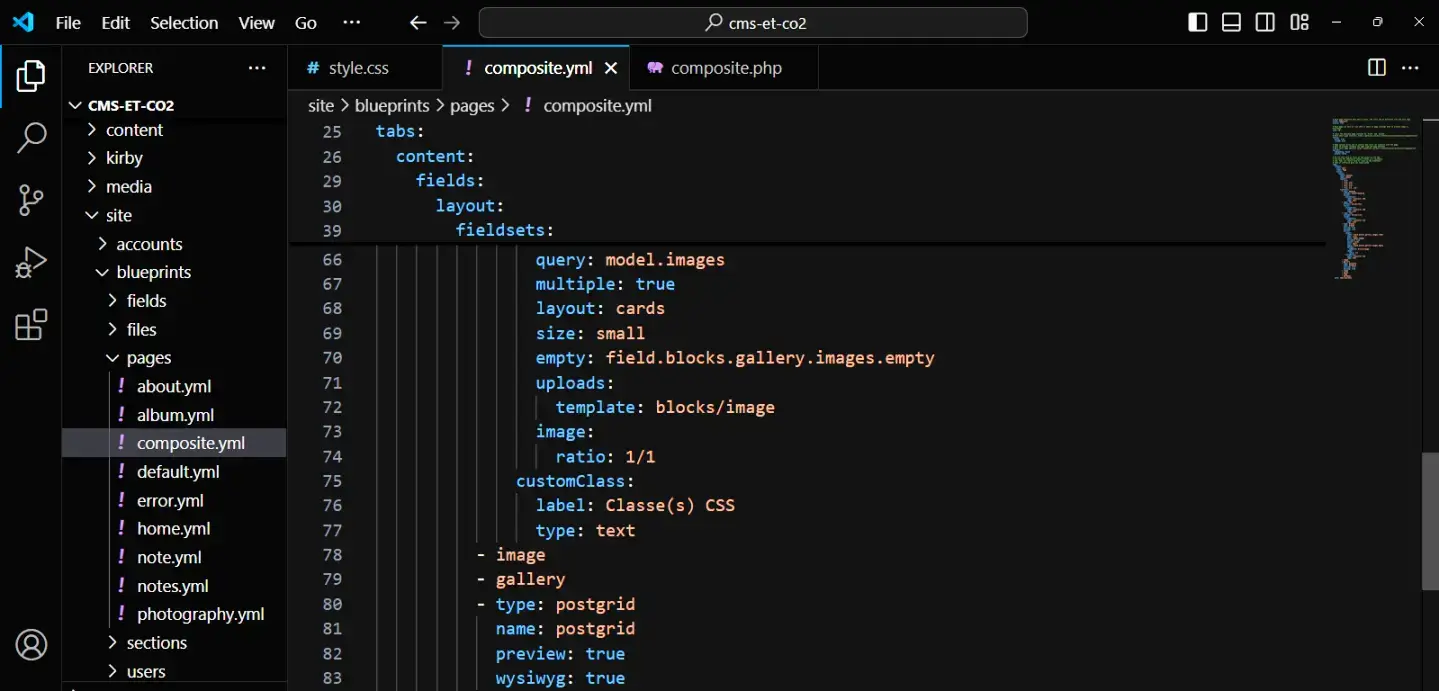Open default.yml in the explorer

point(175,472)
